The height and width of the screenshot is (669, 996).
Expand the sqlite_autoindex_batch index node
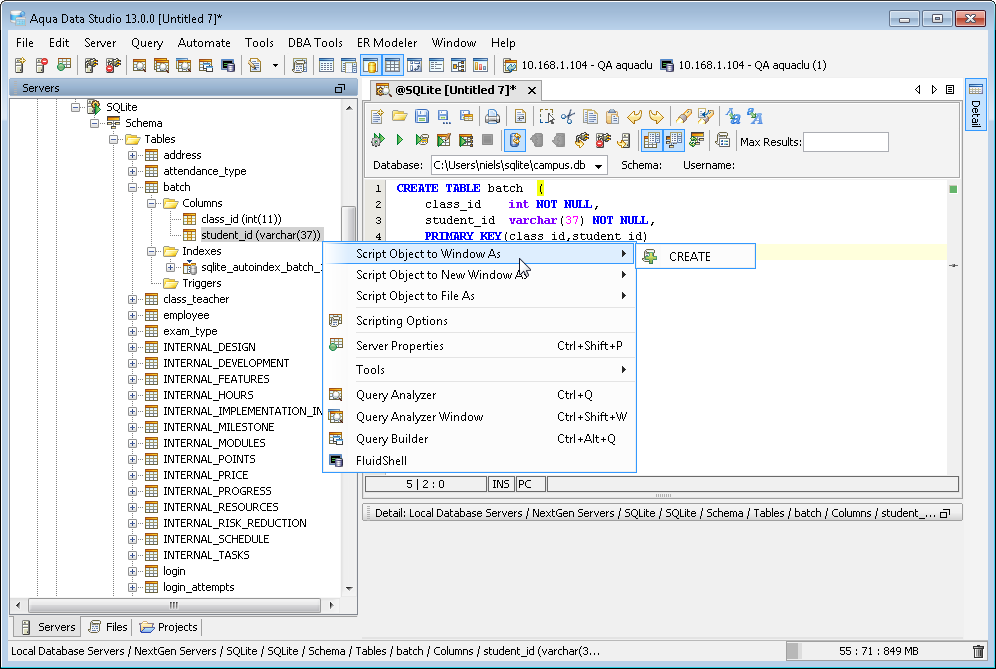170,267
